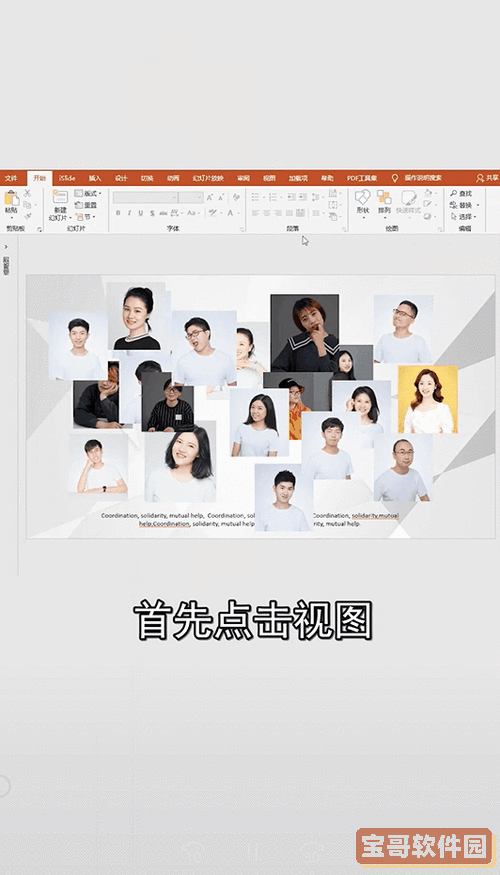Toggle Align Right paragraph alignment
Screen dimensions: 500x875
point(278,213)
